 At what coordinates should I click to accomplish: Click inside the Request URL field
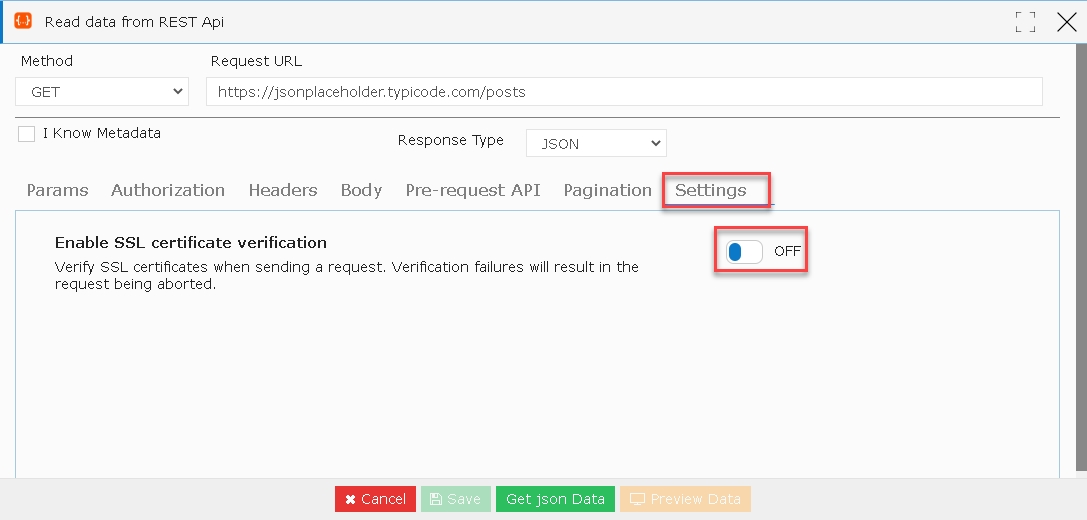pyautogui.click(x=624, y=92)
